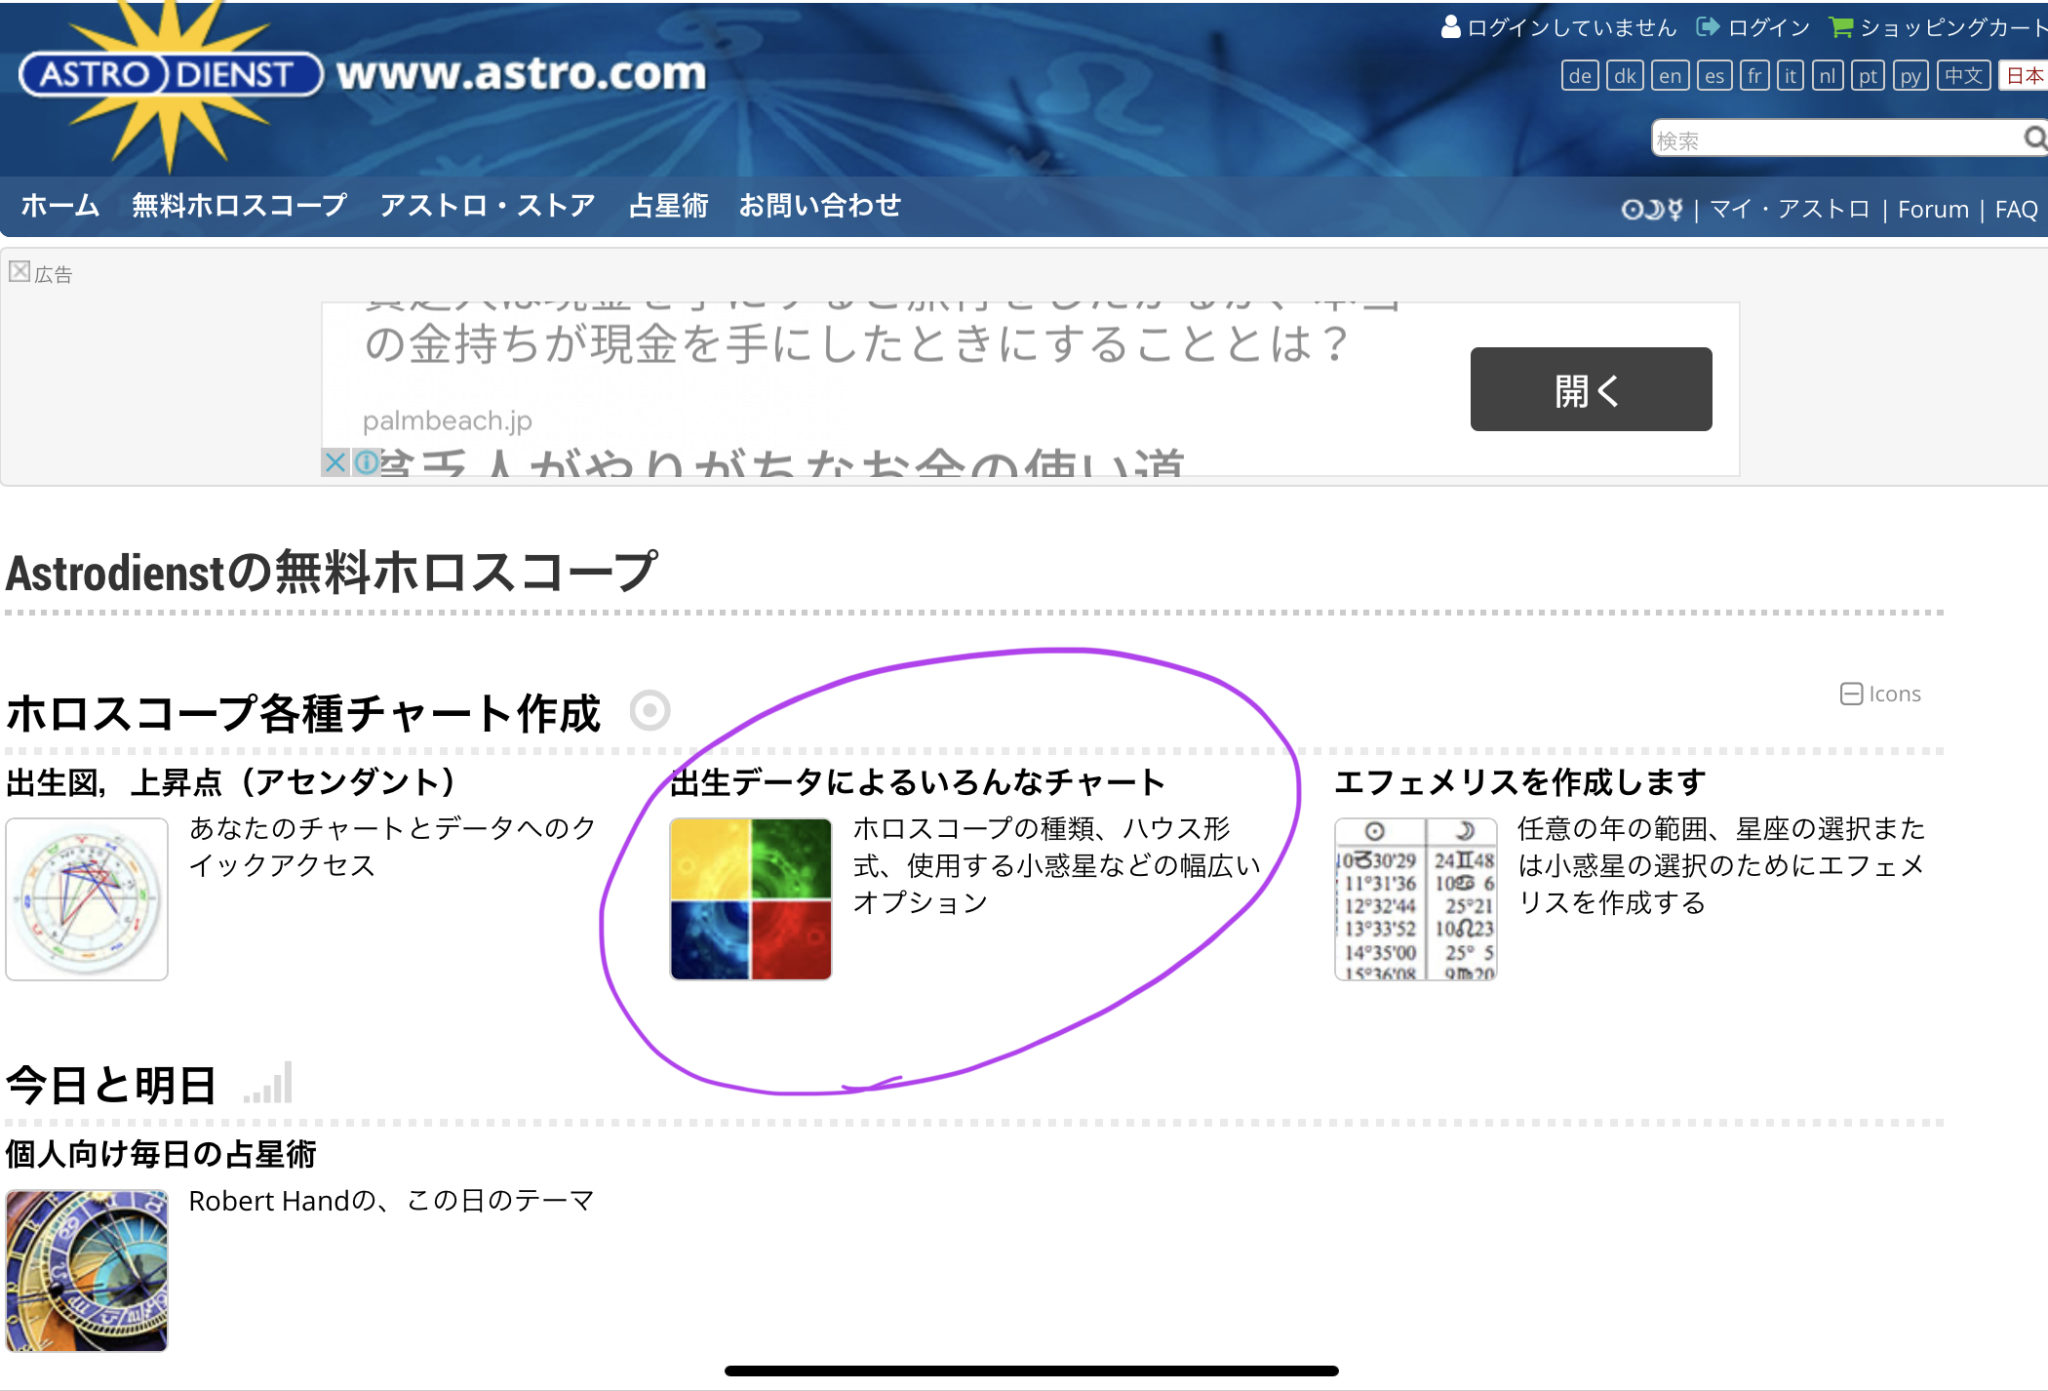Click the circle icon beside ホロスコープ各種チャート作成
Image resolution: width=2048 pixels, height=1391 pixels.
click(650, 711)
